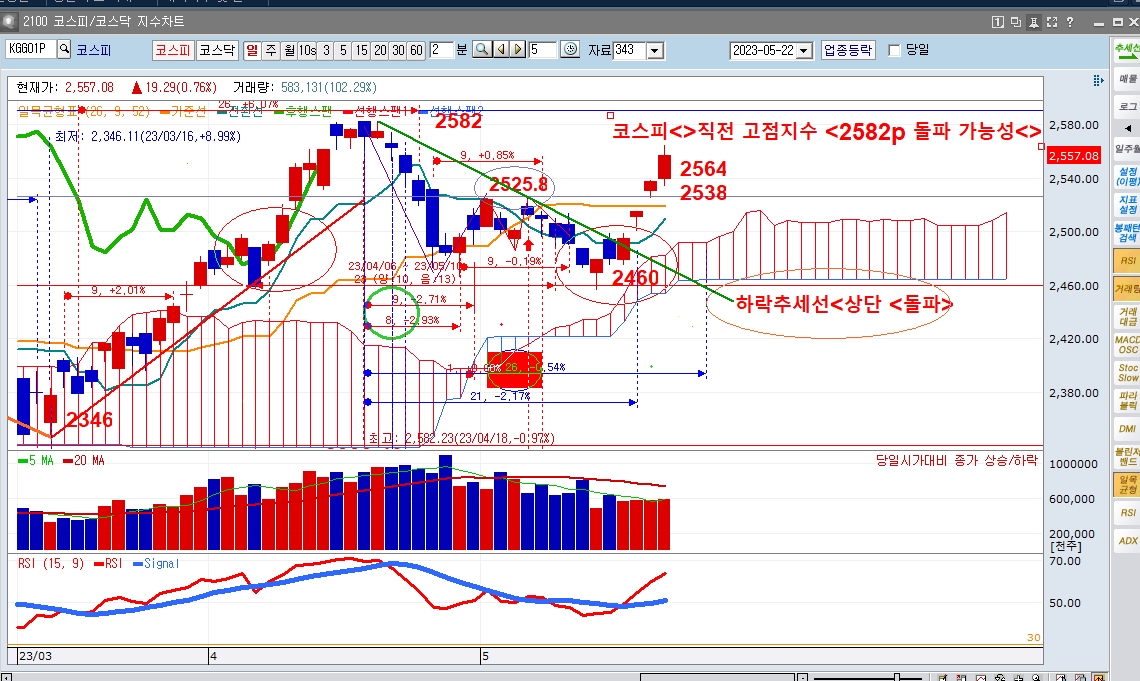Click the 자료 data count field 343
Screen dimensions: 1140x681
[x=629, y=50]
